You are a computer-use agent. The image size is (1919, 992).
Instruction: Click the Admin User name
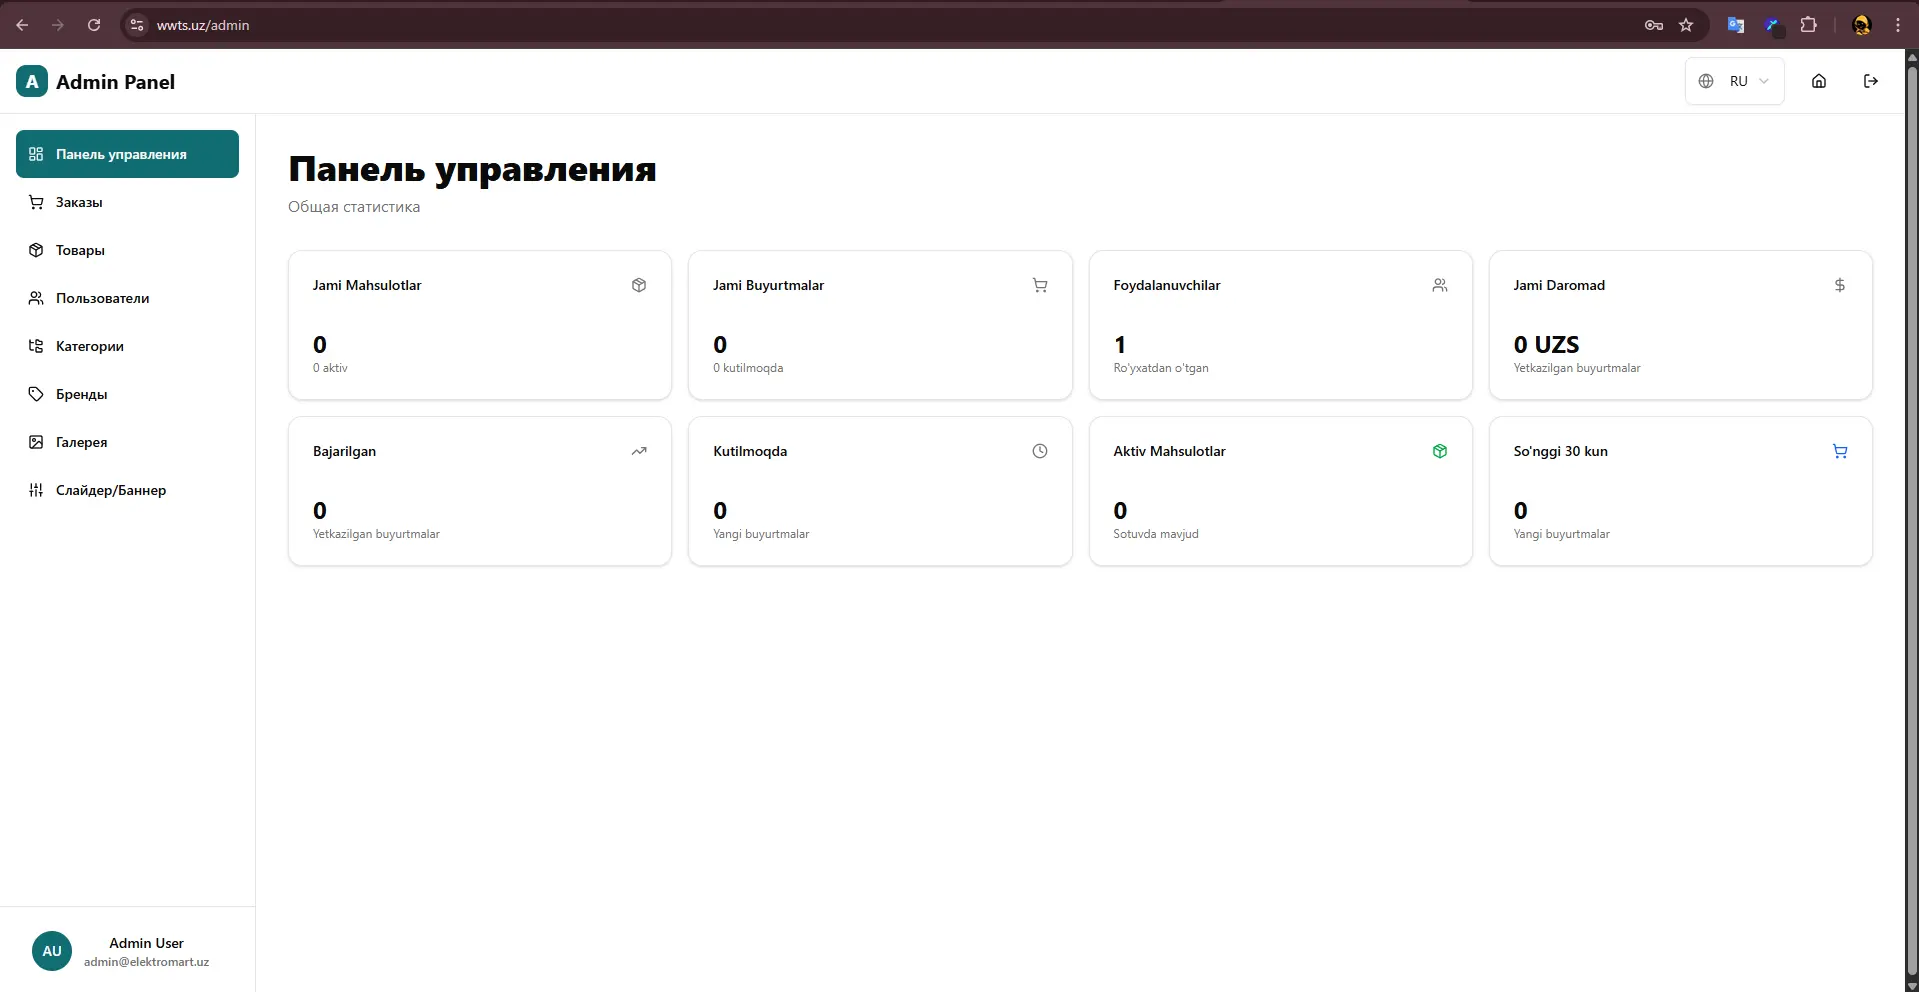[x=146, y=943]
